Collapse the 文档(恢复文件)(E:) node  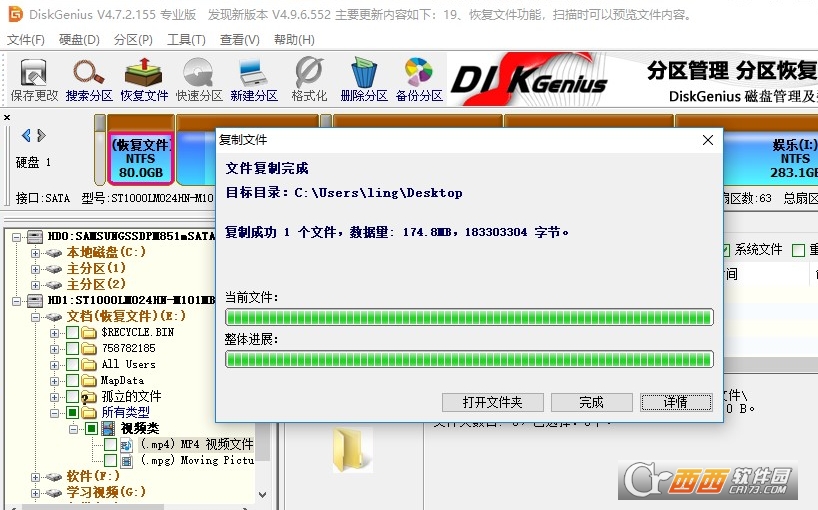pyautogui.click(x=35, y=317)
